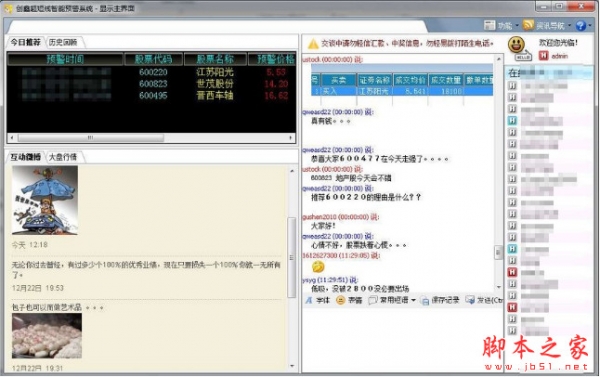Click the chat log scrollbar thumb
The width and height of the screenshot is (600, 377).
[498, 252]
